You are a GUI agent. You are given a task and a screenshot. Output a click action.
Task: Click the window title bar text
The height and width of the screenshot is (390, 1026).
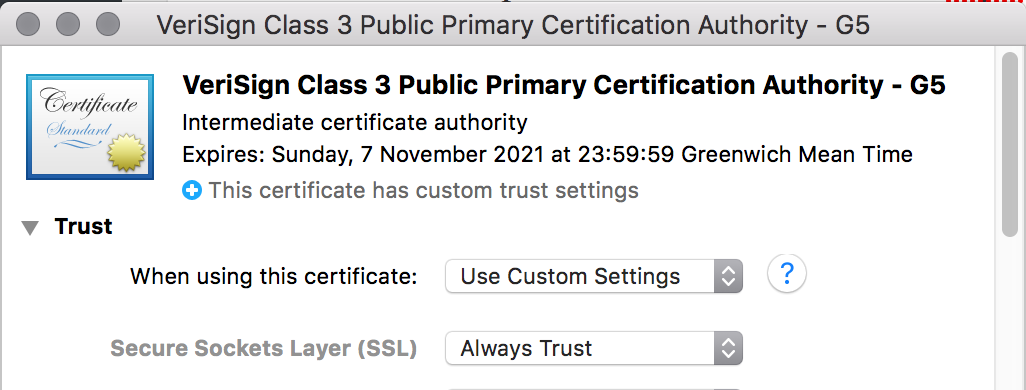click(514, 25)
